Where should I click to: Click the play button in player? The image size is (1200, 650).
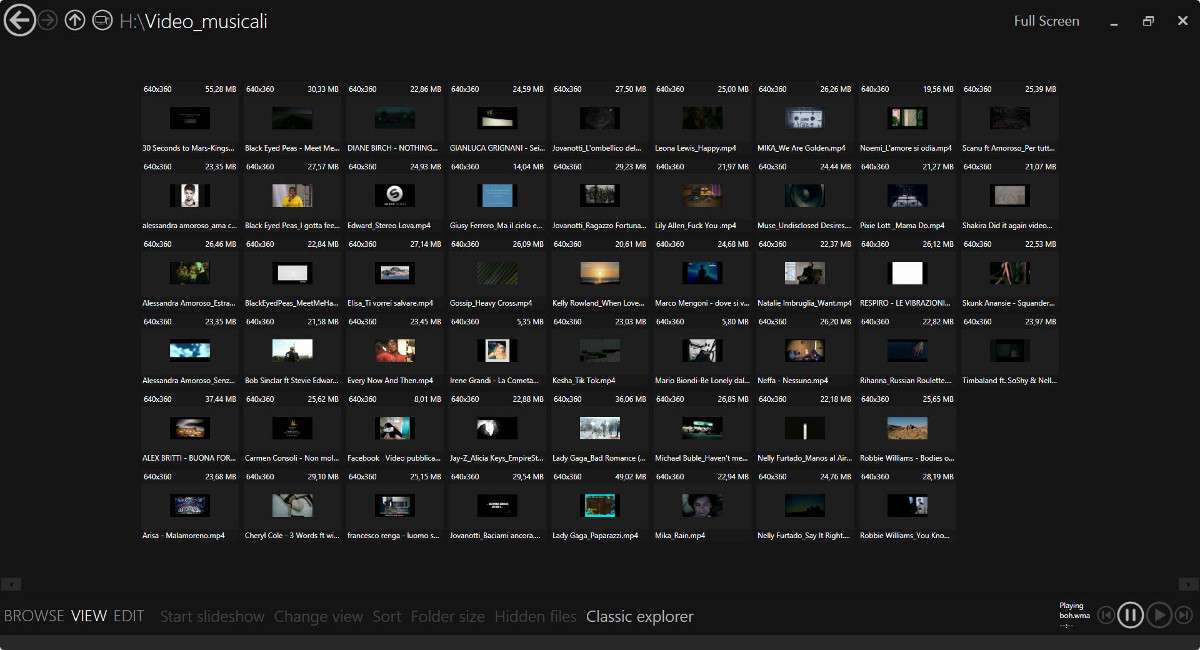pyautogui.click(x=1159, y=615)
